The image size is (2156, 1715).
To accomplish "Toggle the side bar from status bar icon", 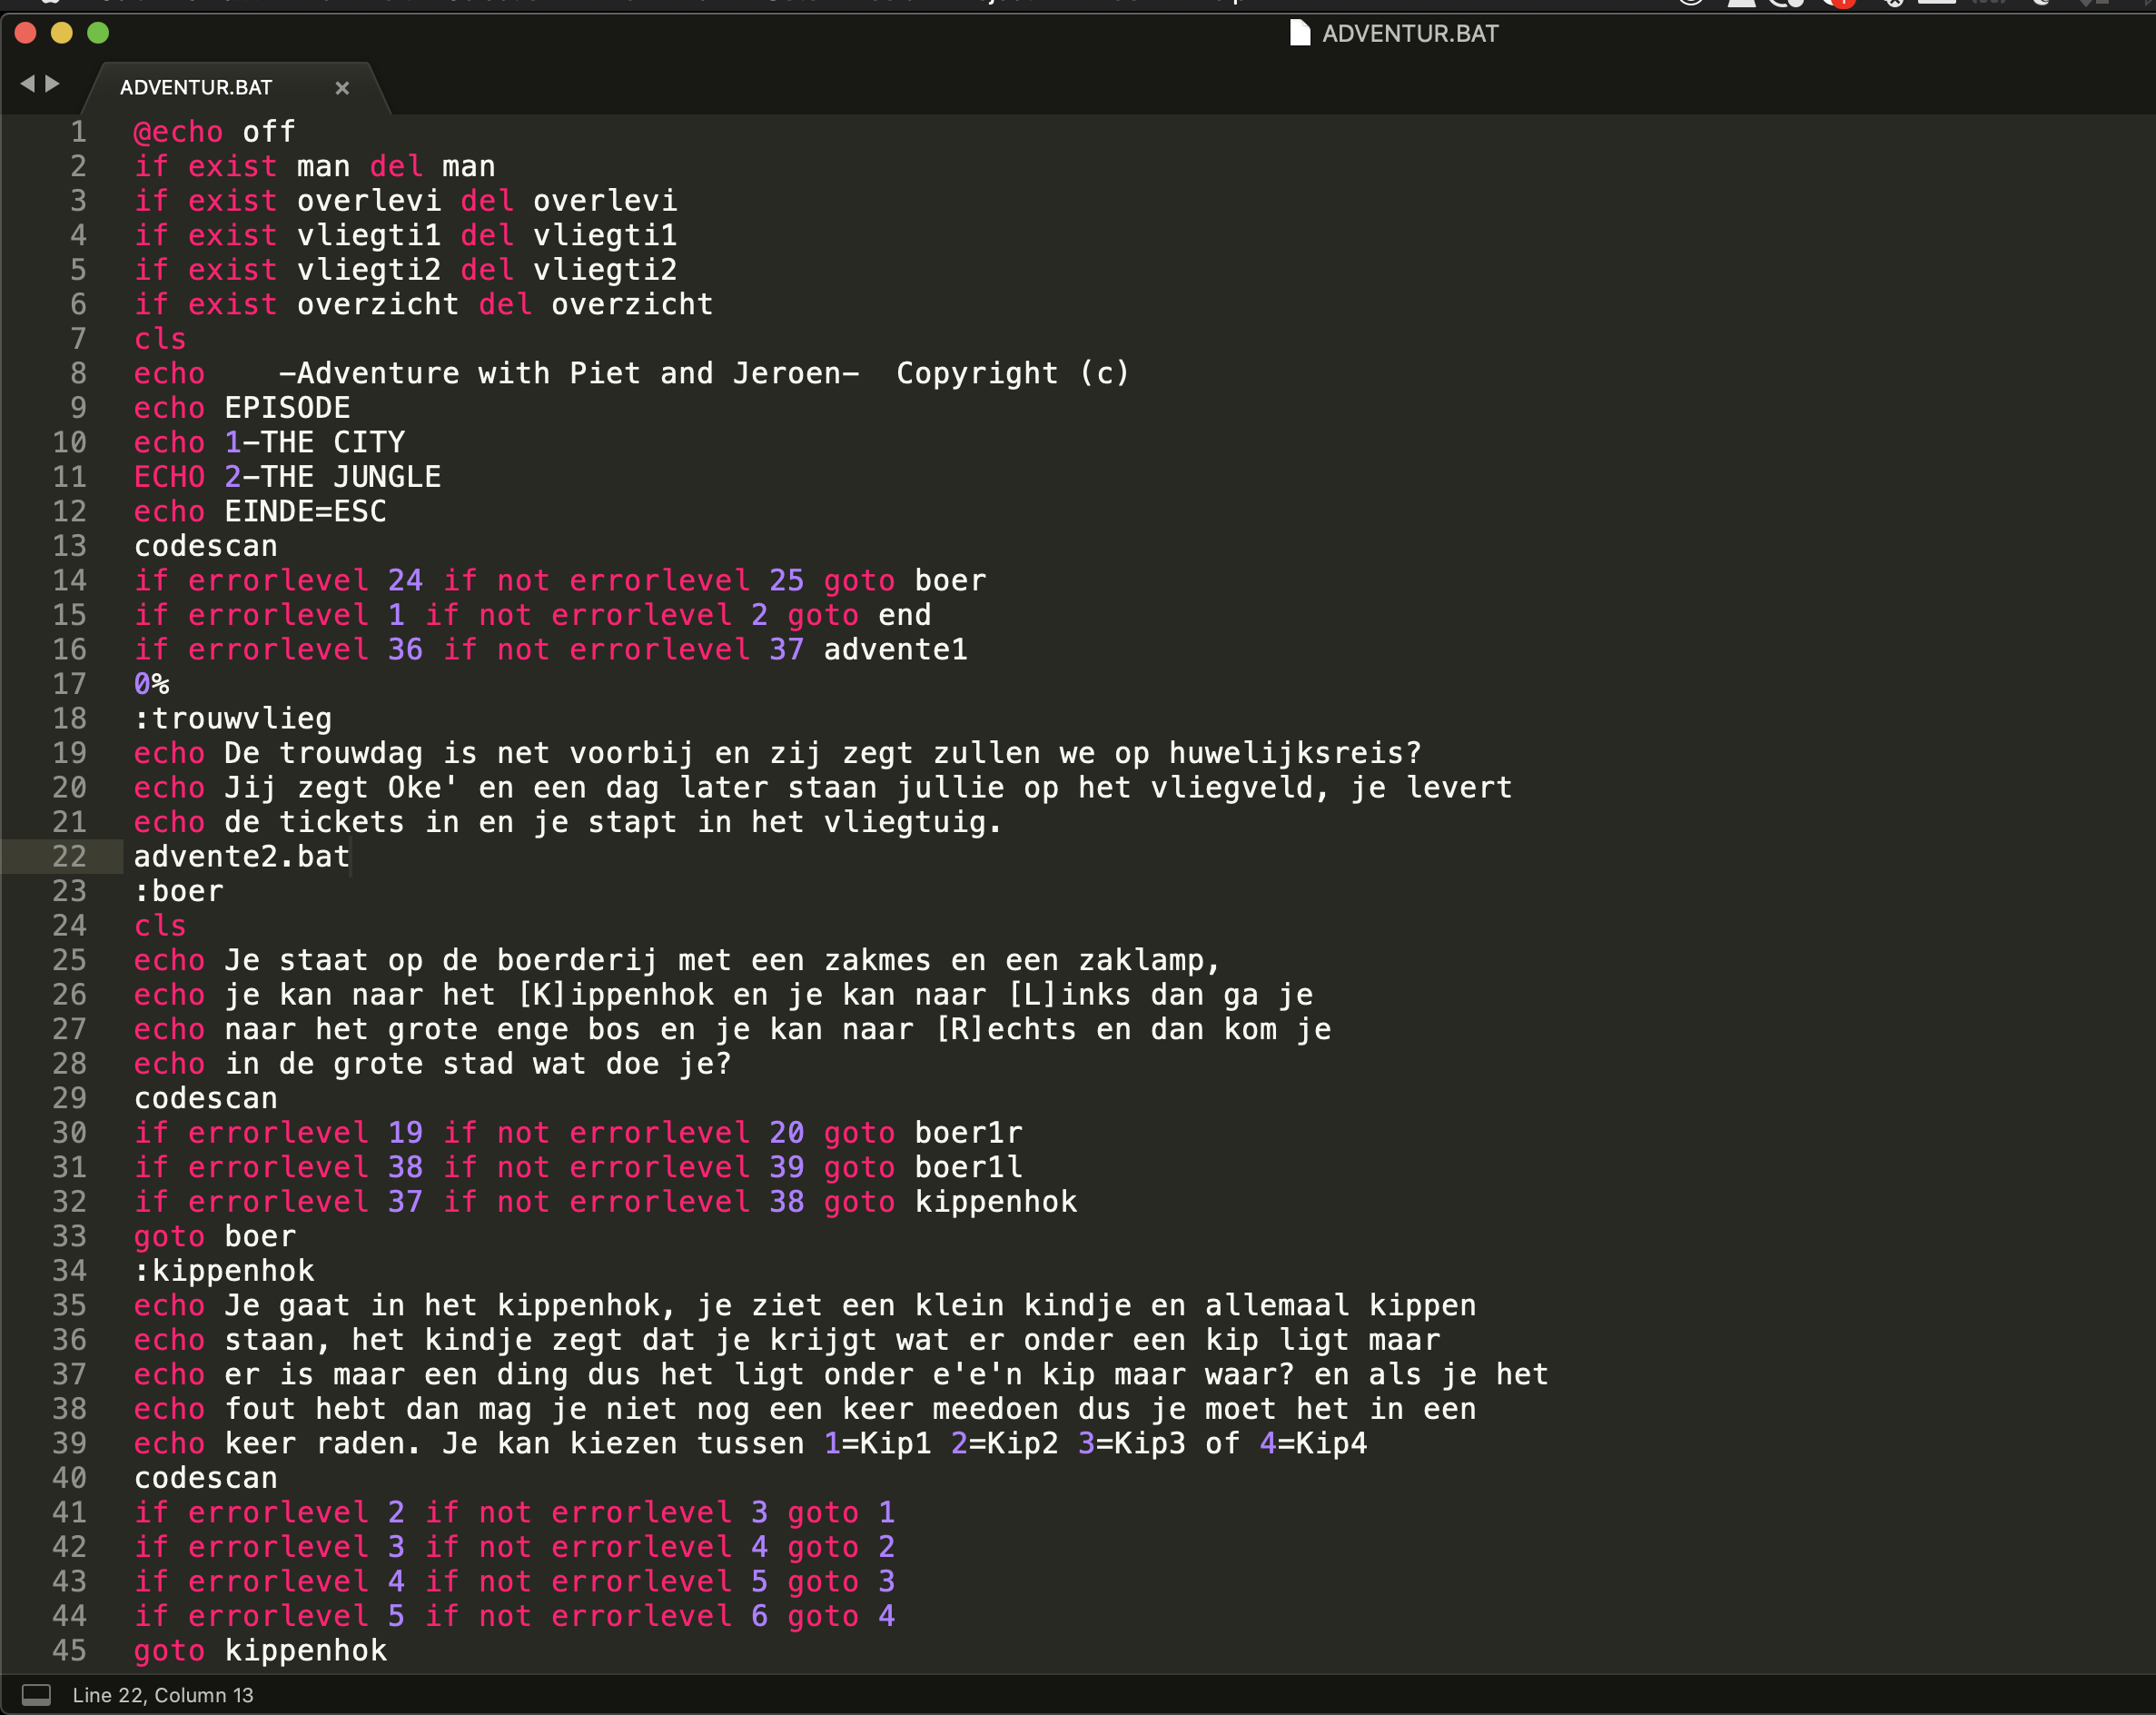I will (36, 1694).
